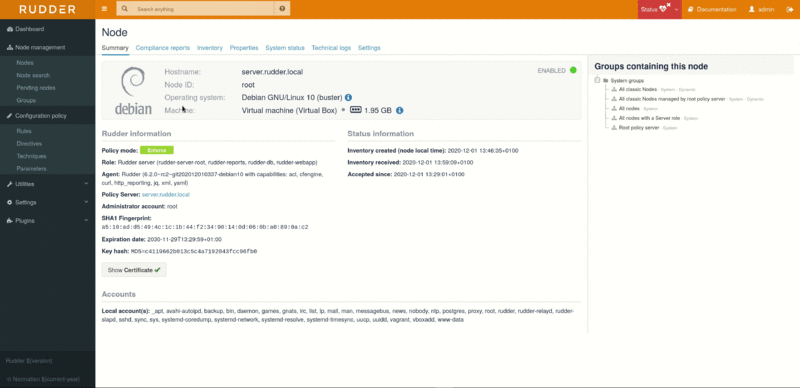Open the admin user menu
Screen dimensions: 800x388
point(761,9)
